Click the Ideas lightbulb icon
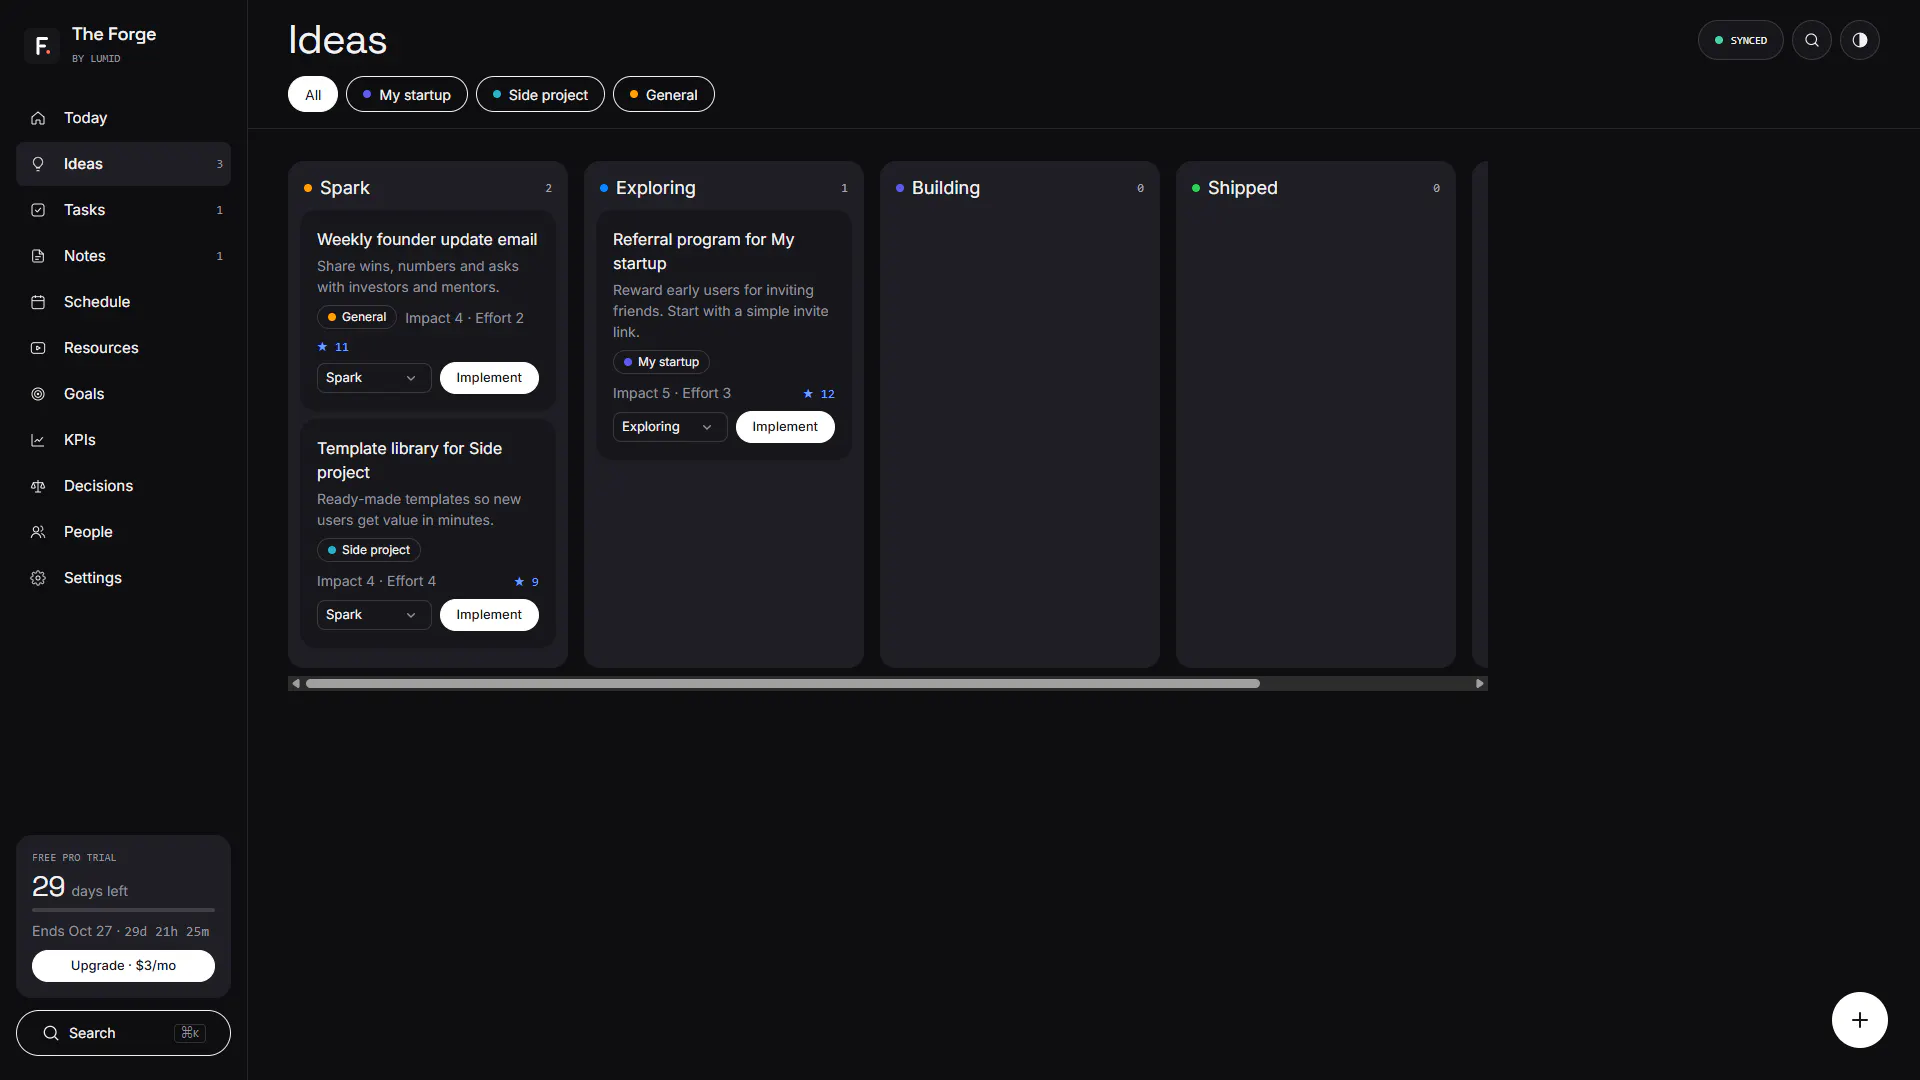Viewport: 1920px width, 1080px height. click(x=38, y=164)
